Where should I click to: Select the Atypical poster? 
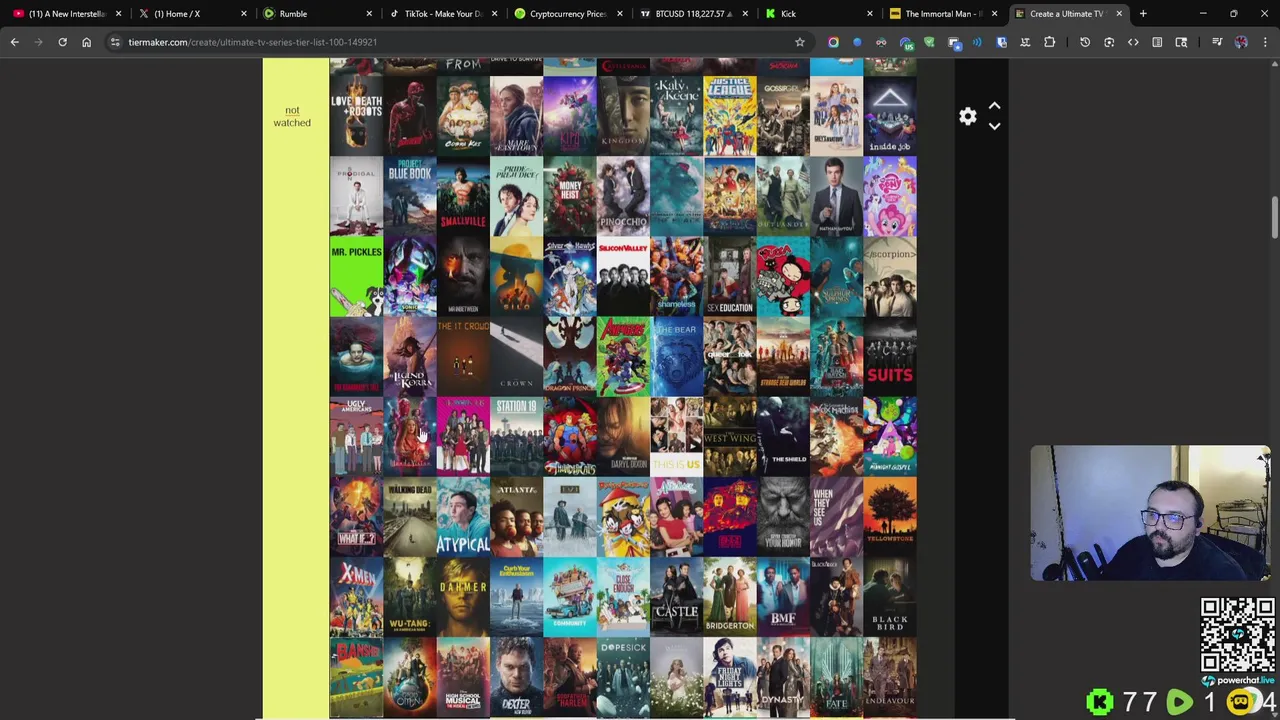[463, 516]
